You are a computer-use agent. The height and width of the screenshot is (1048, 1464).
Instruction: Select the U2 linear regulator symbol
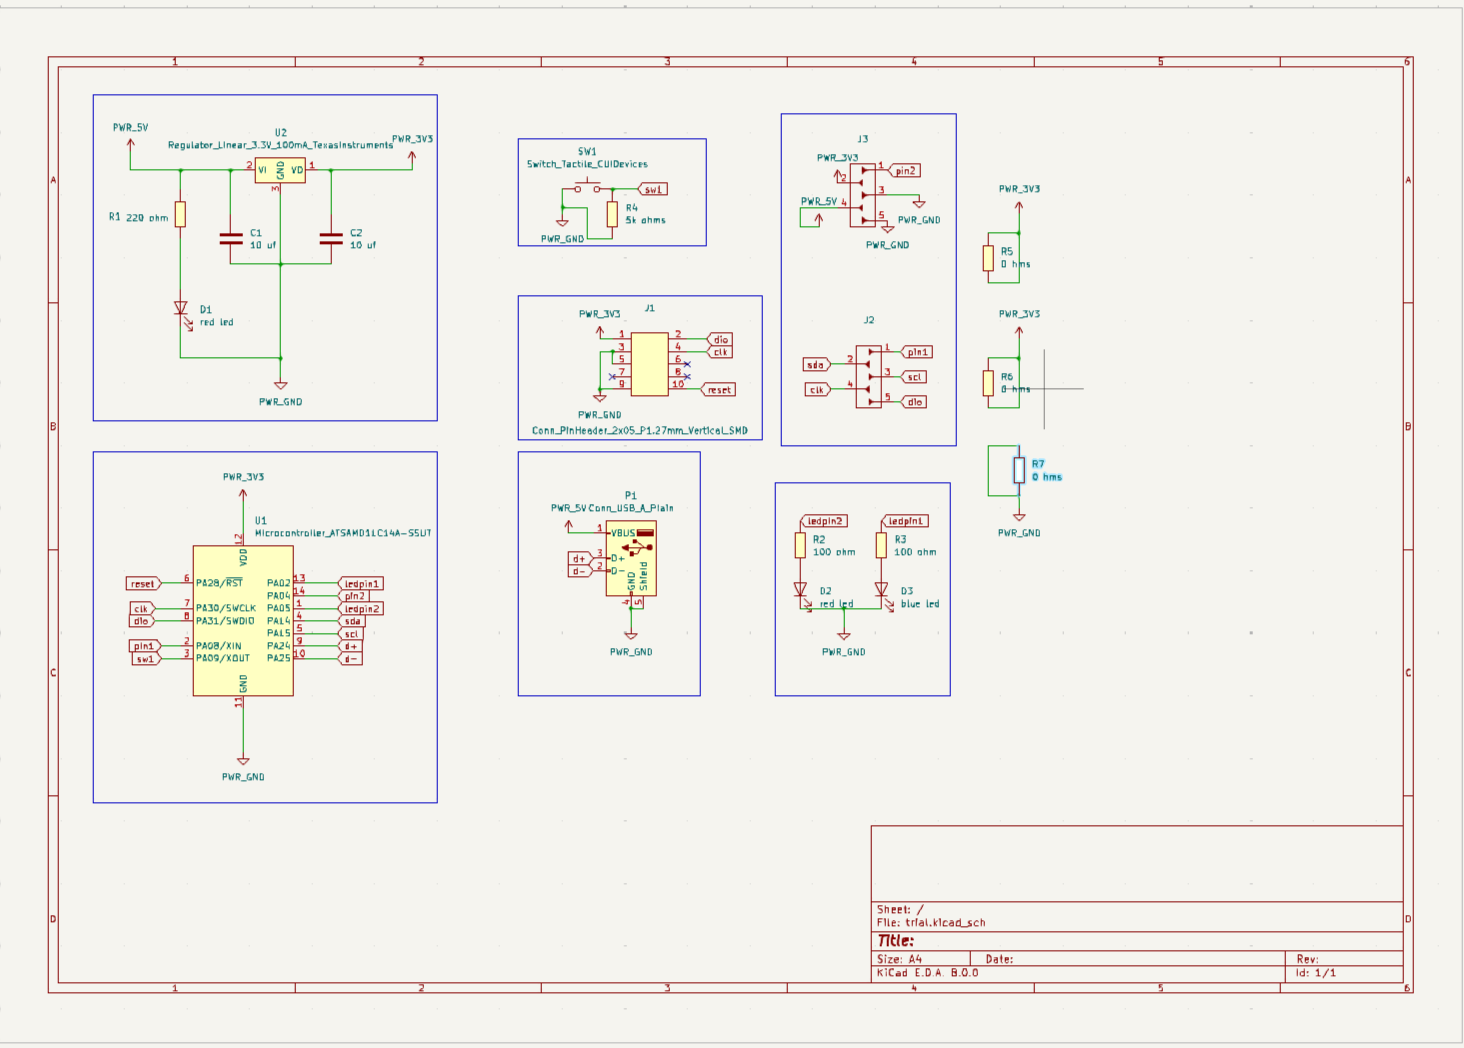pos(279,172)
